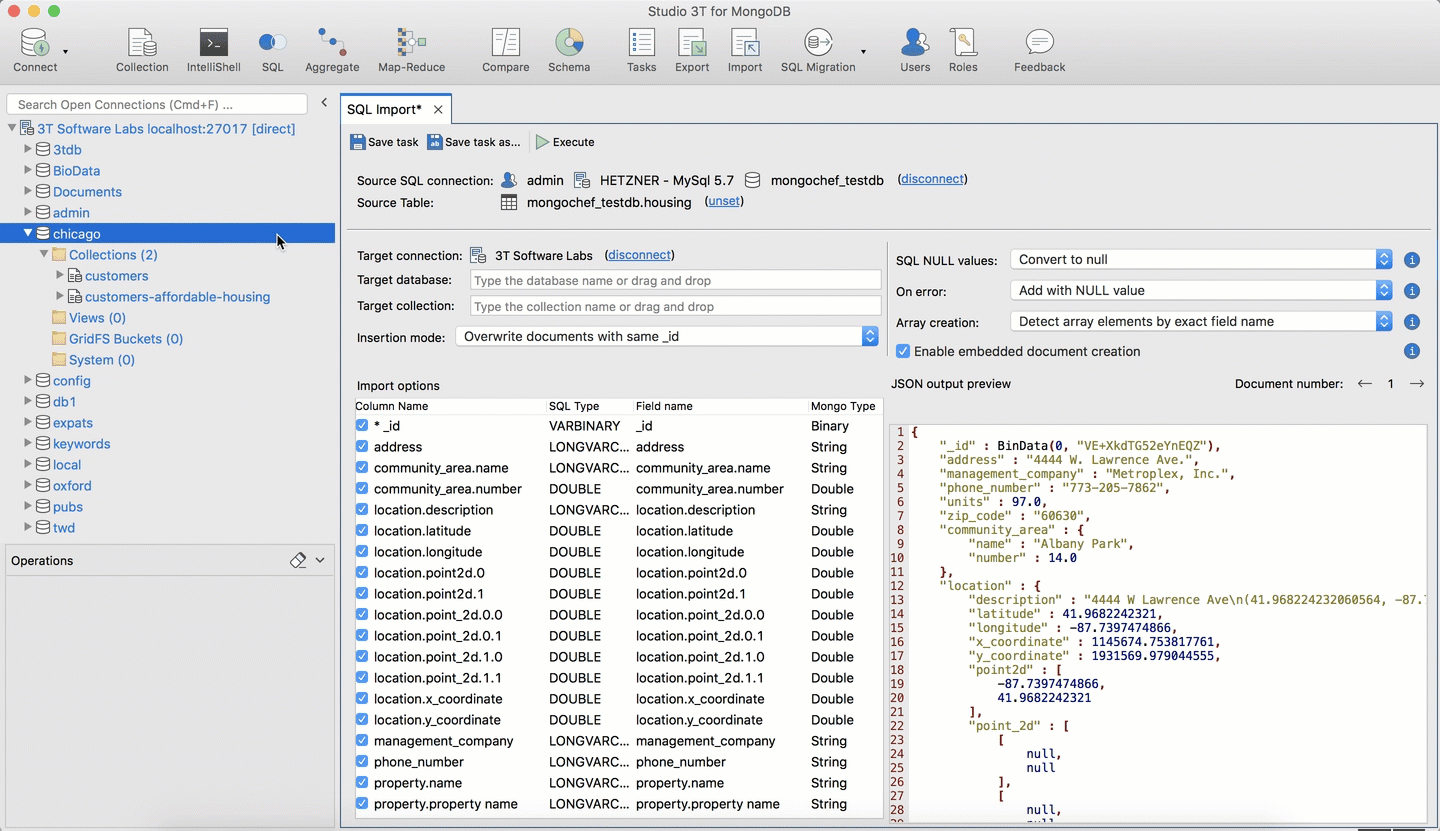Click the Mongo Type column header

coord(843,406)
